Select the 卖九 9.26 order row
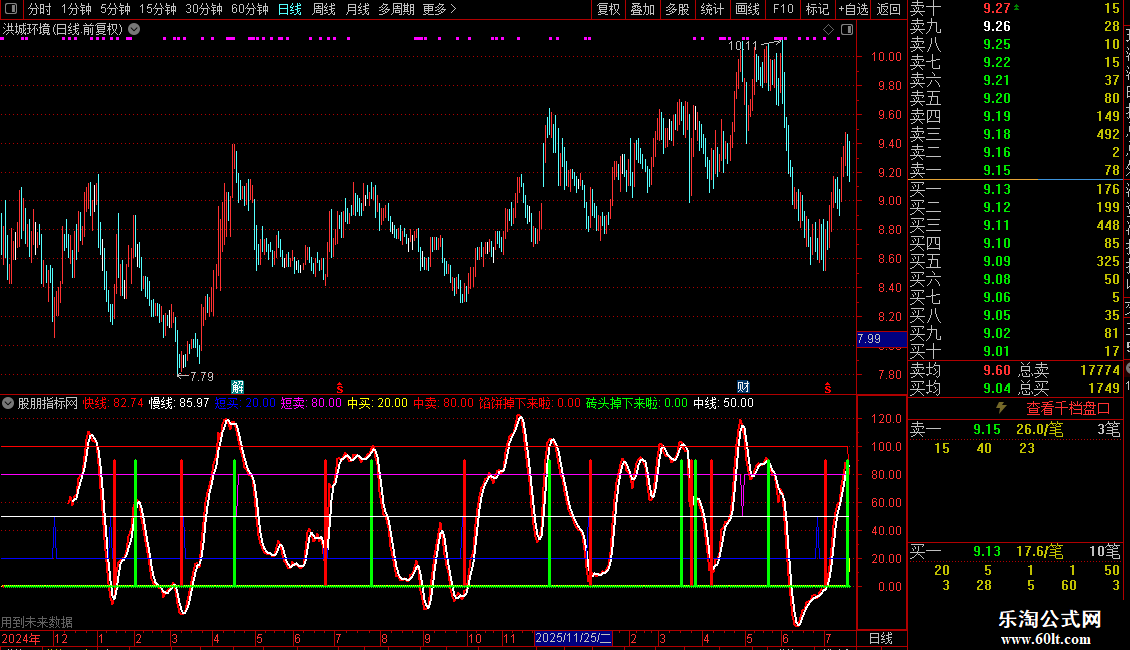The height and width of the screenshot is (650, 1130). click(1015, 26)
